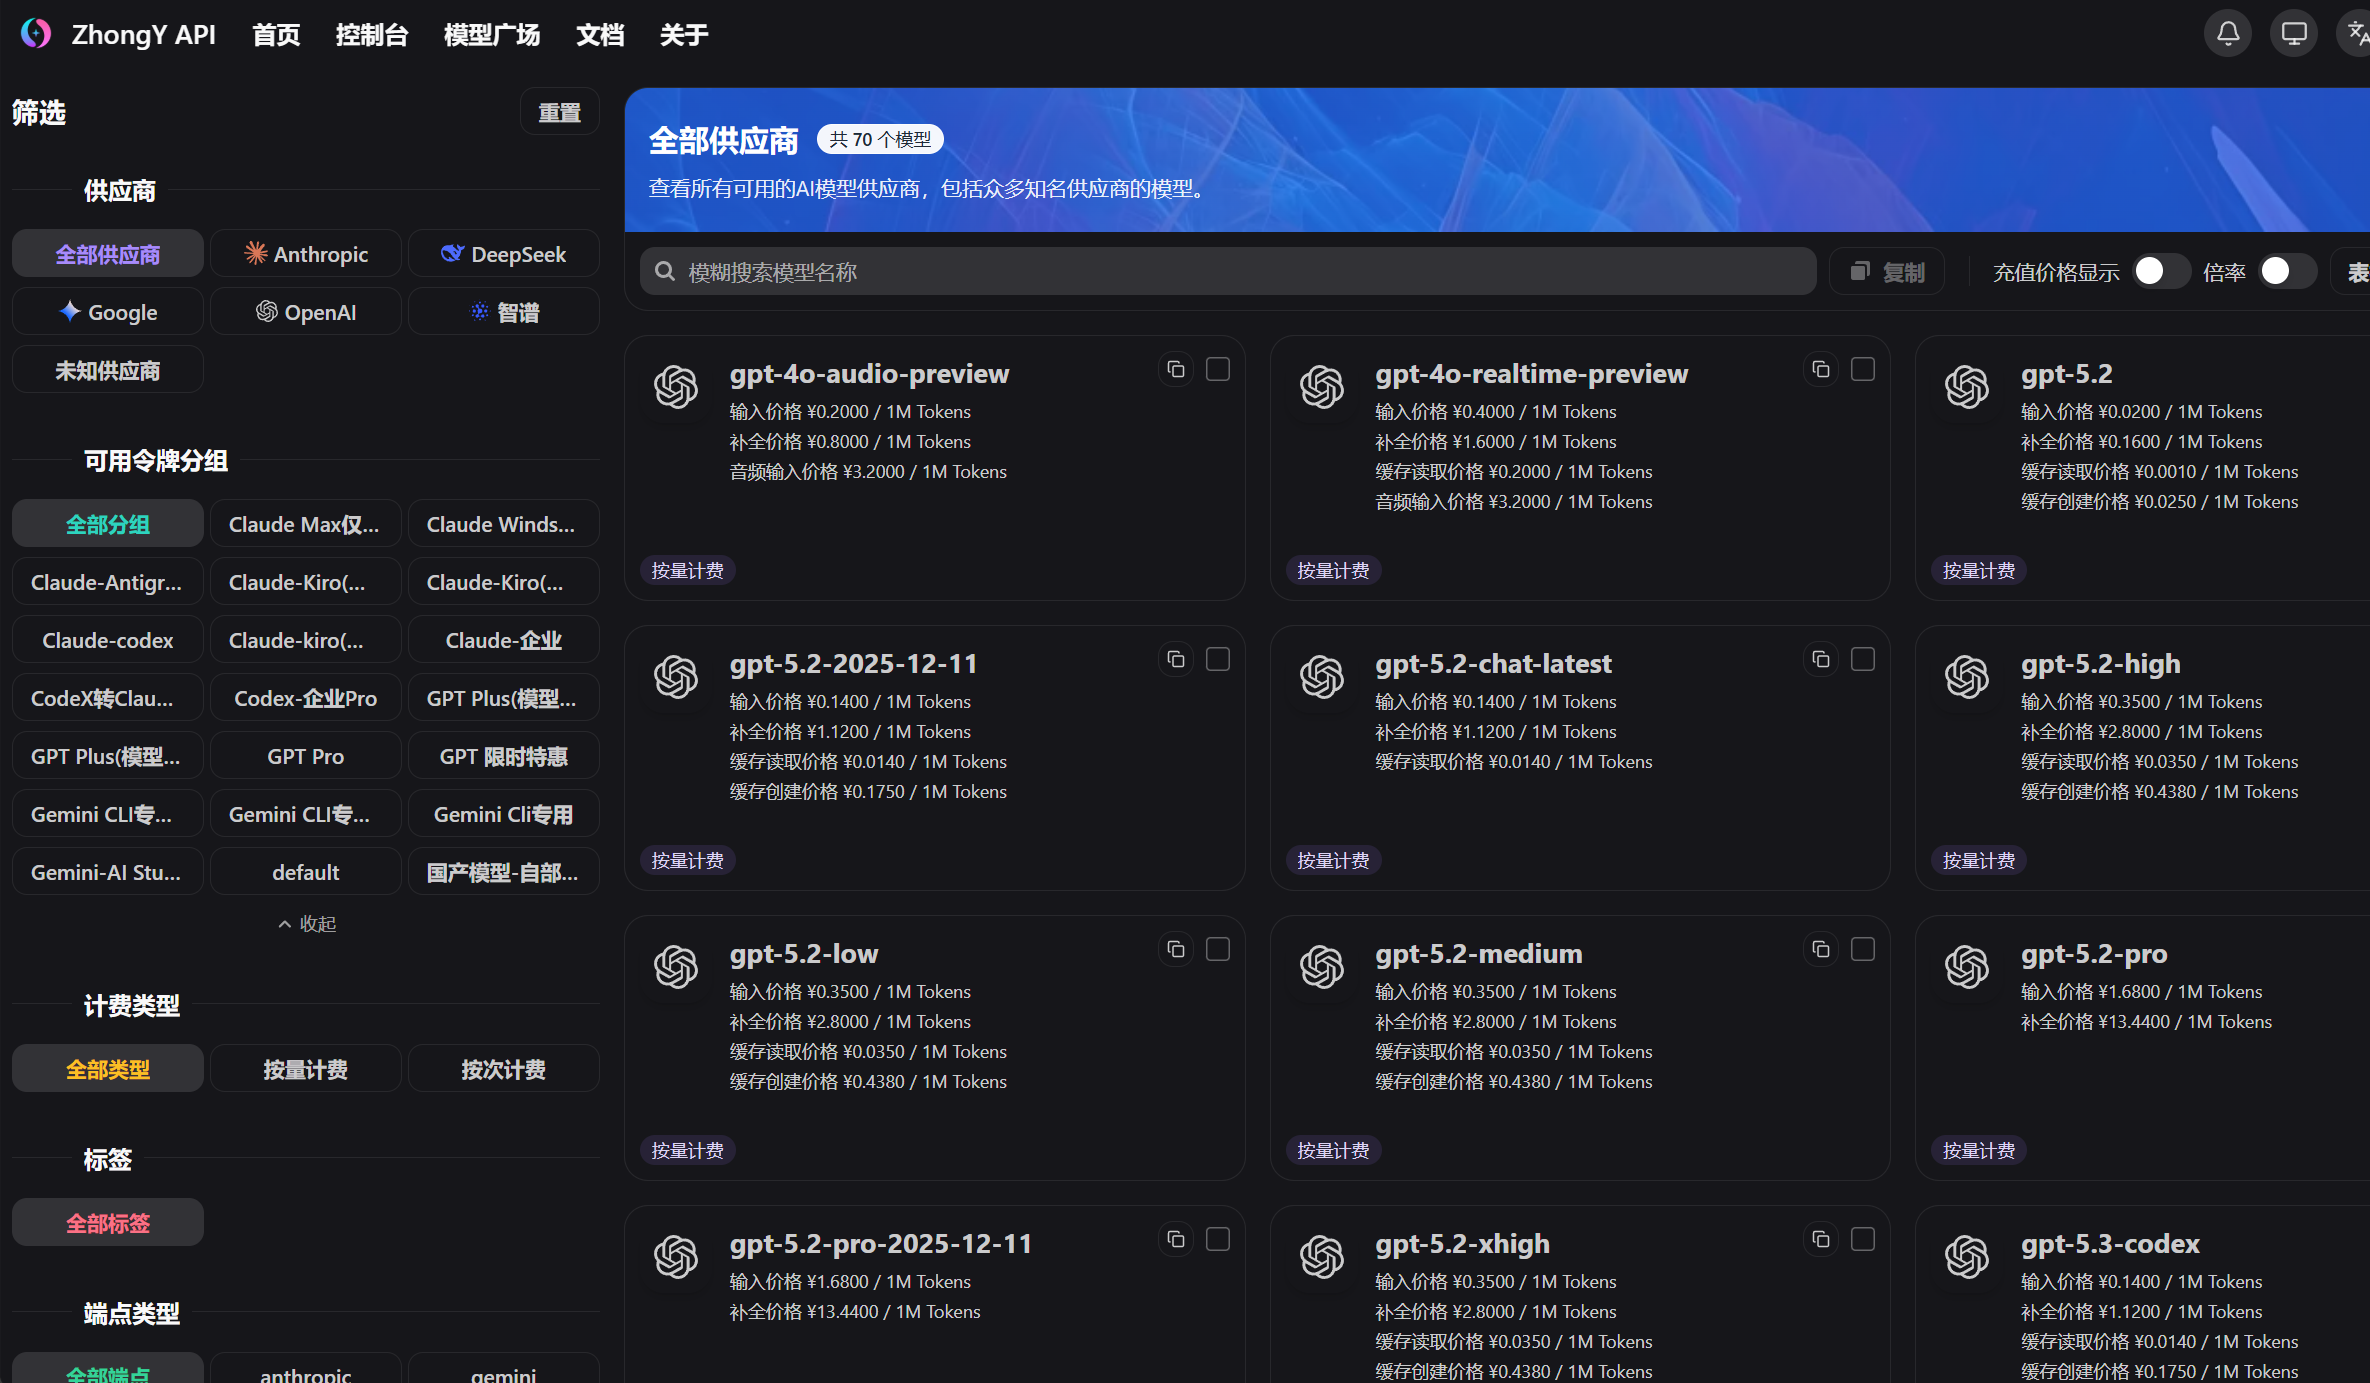Image resolution: width=2370 pixels, height=1383 pixels.
Task: Click OpenAI logo on gpt-5.2-high card
Action: coord(1967,677)
